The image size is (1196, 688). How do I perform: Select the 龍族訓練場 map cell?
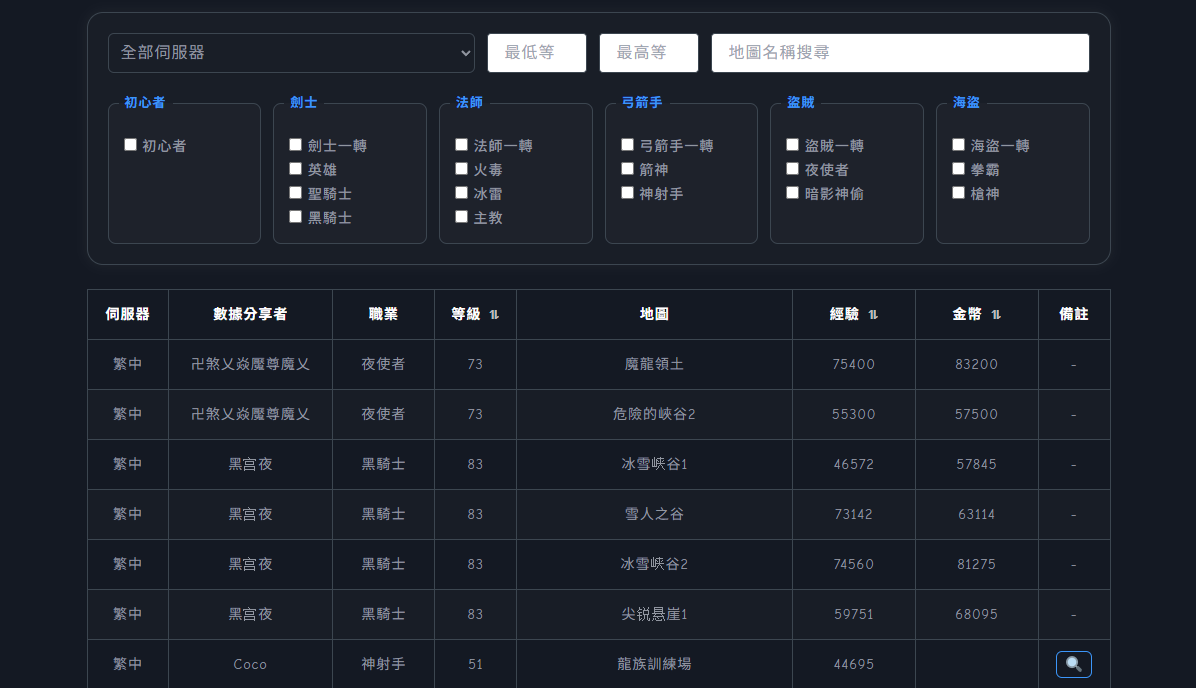point(654,664)
